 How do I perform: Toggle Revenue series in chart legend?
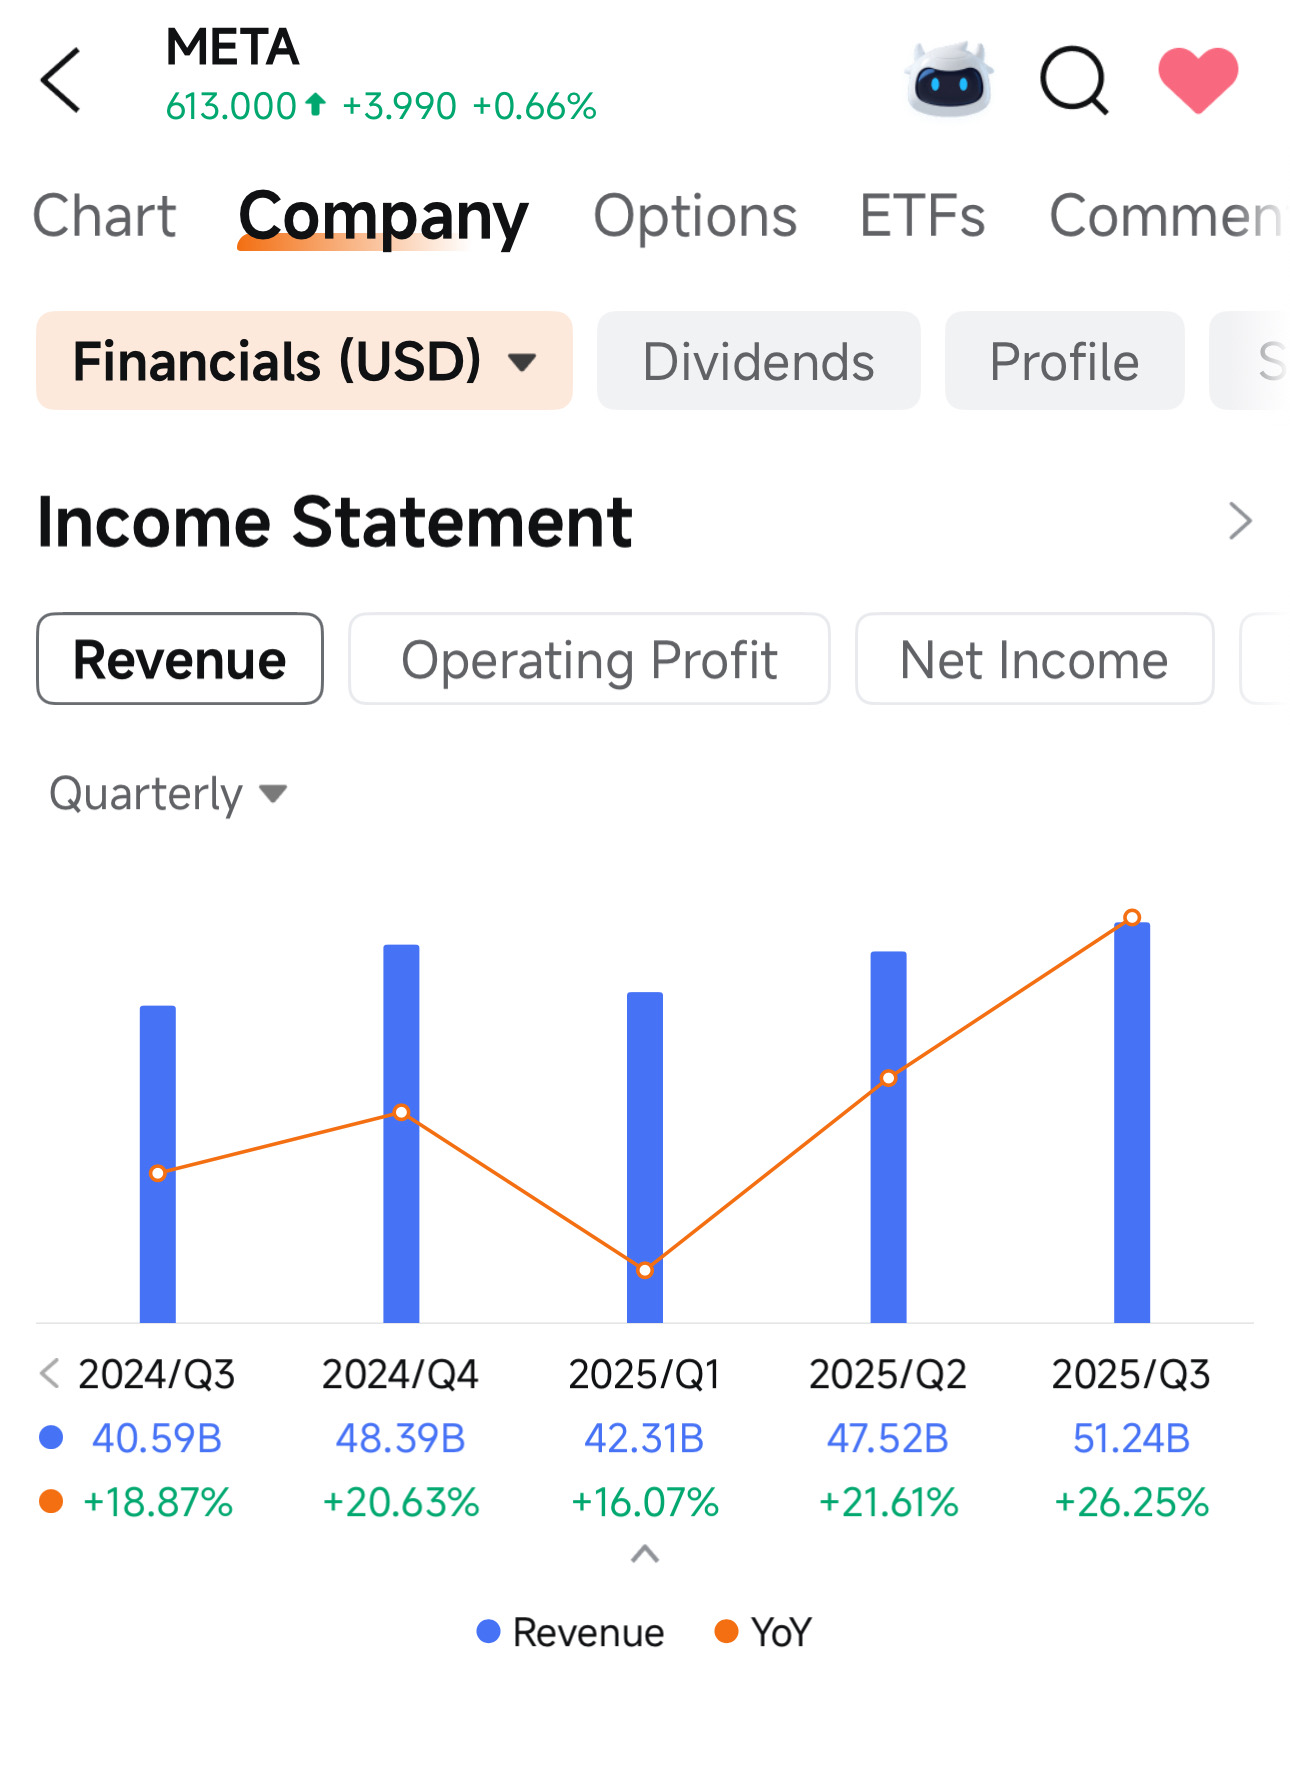pyautogui.click(x=571, y=1632)
